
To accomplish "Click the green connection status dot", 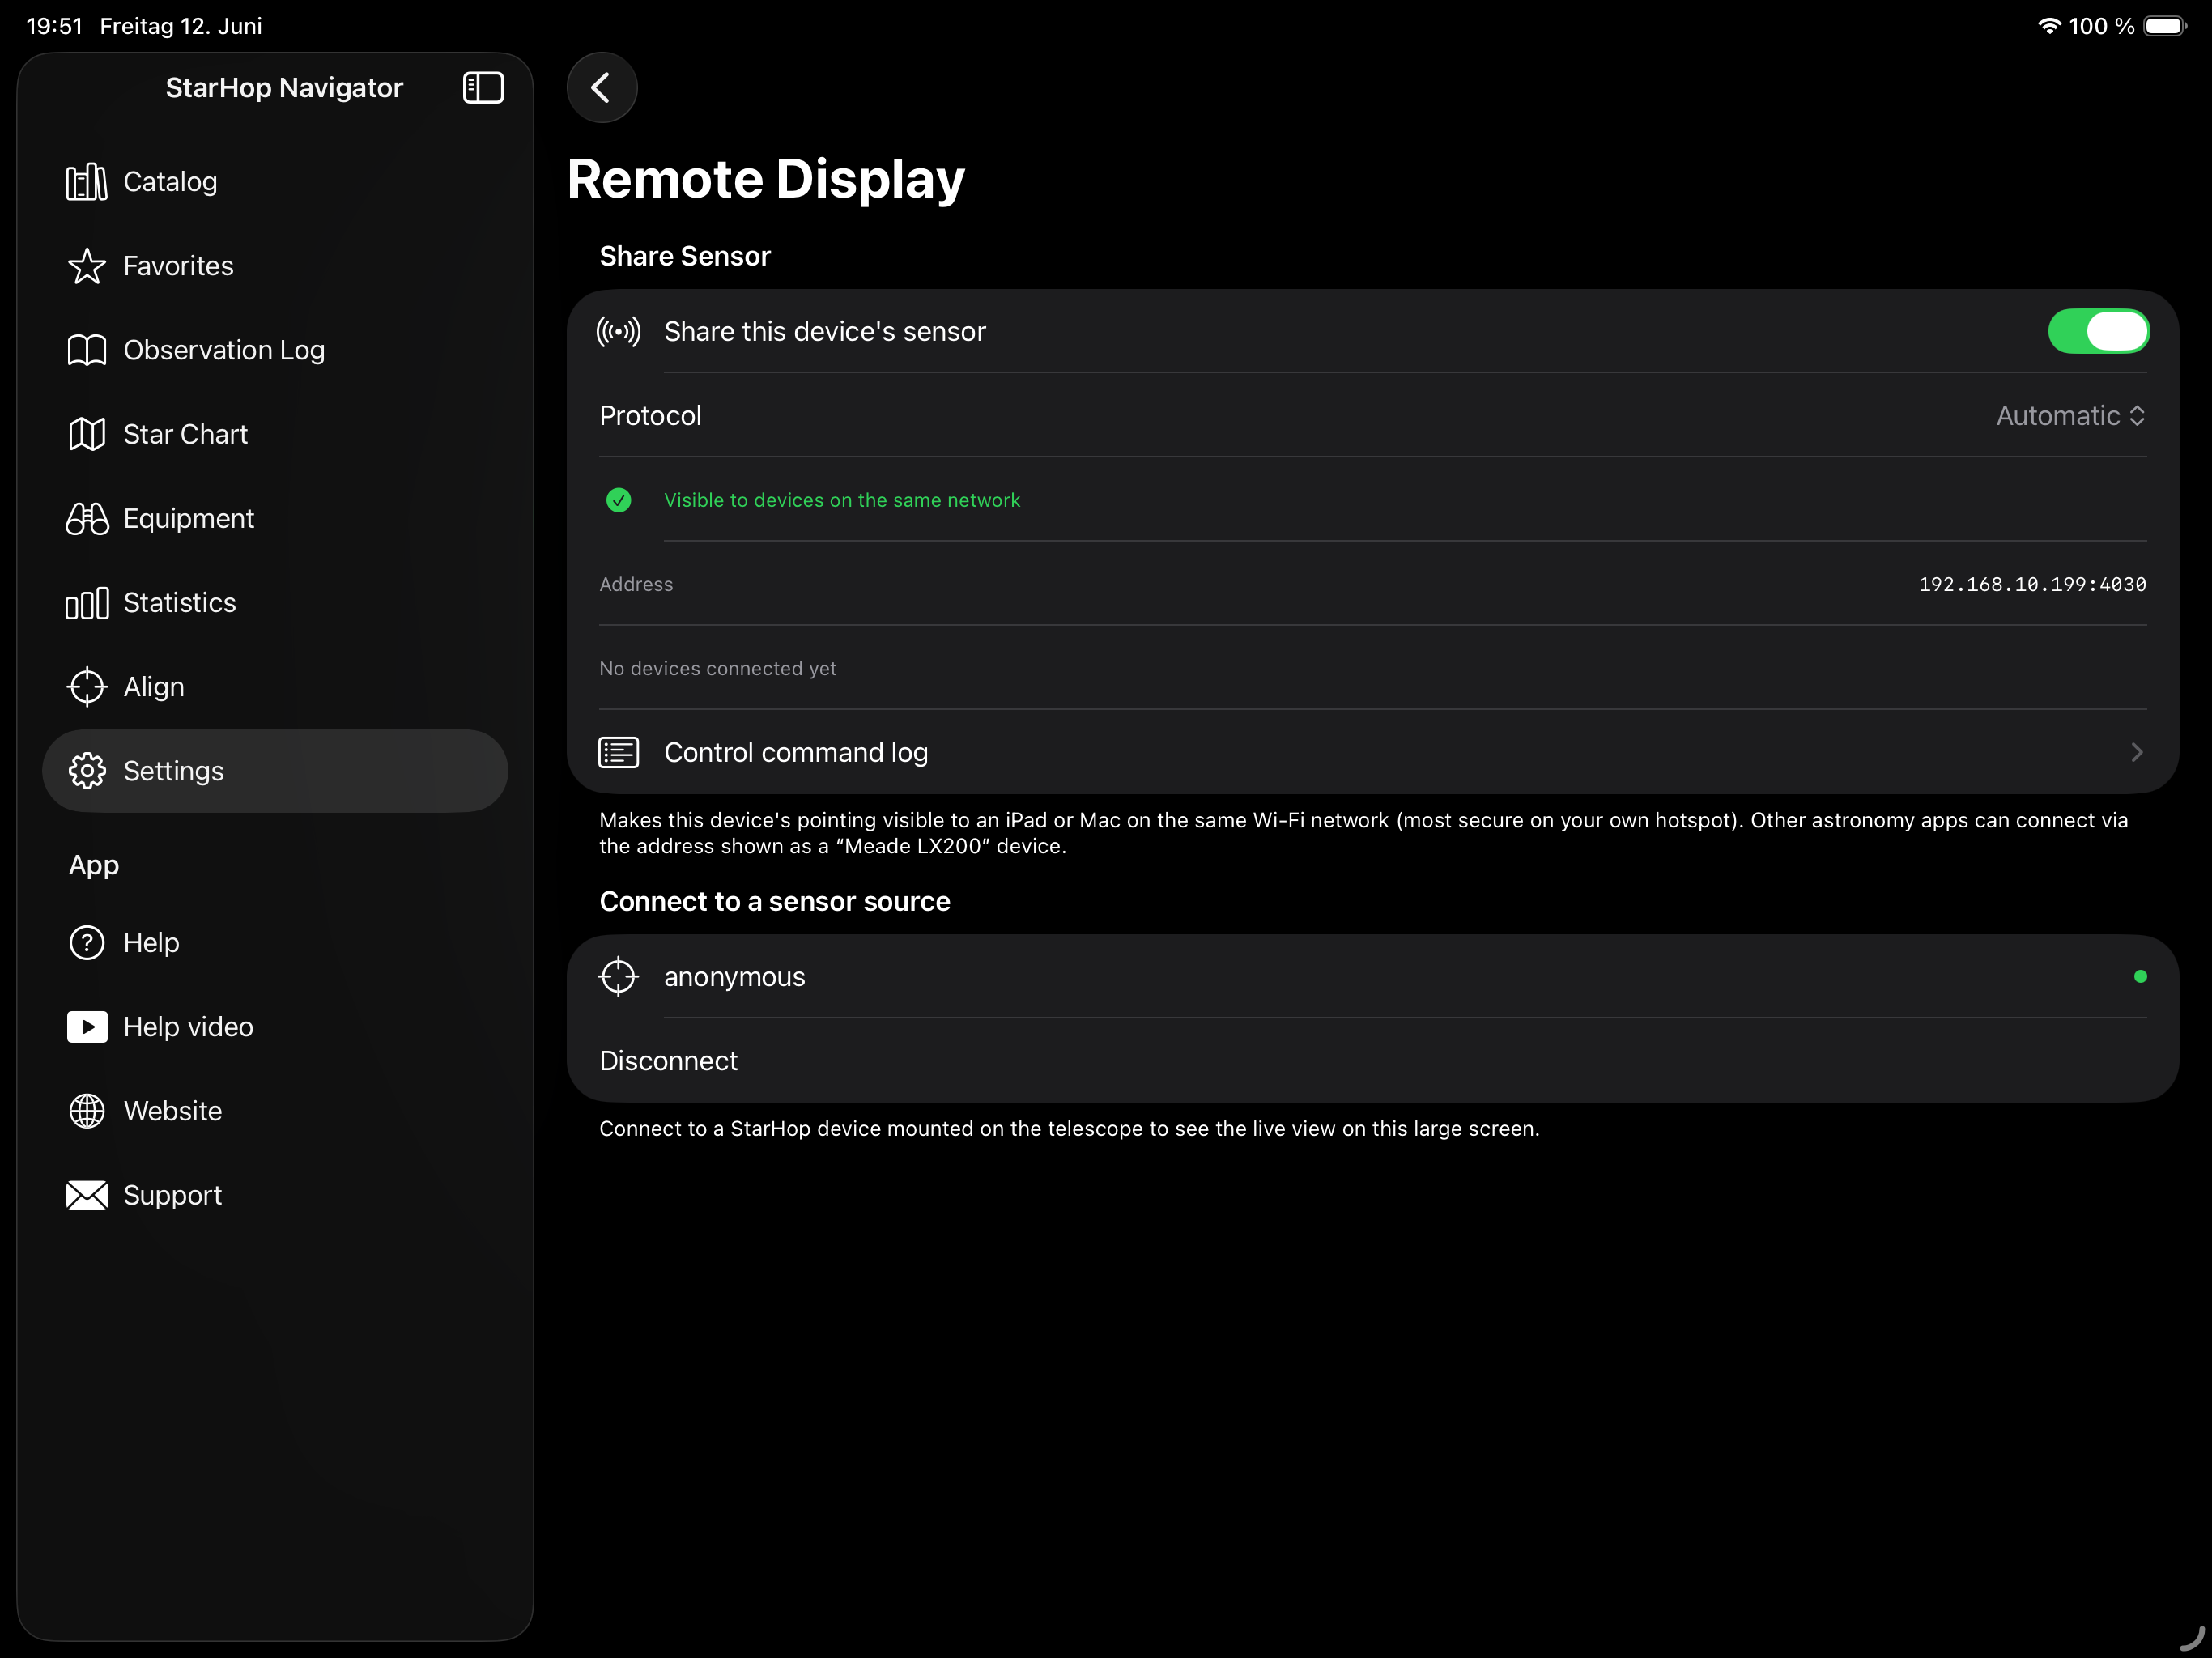I will 2140,977.
